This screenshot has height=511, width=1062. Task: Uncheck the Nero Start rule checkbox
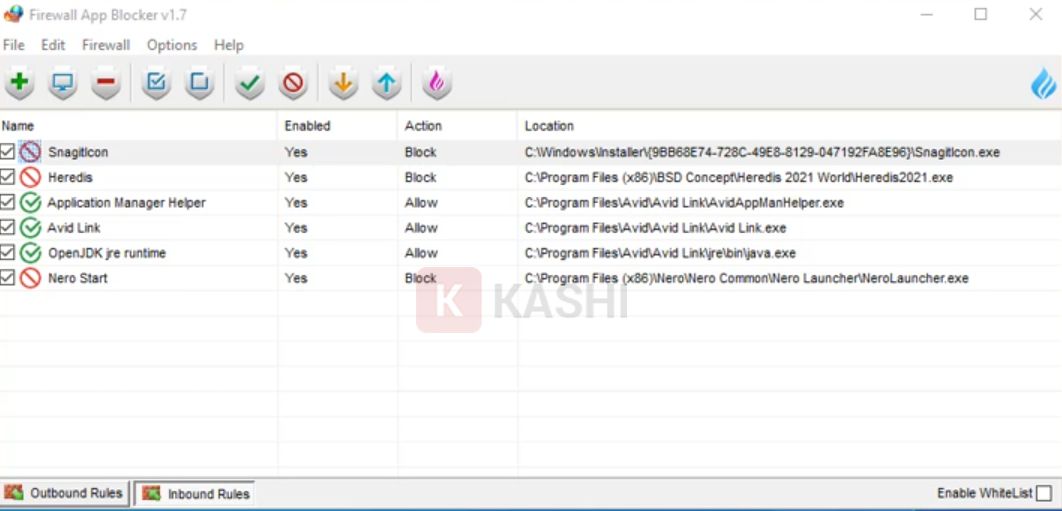point(8,278)
